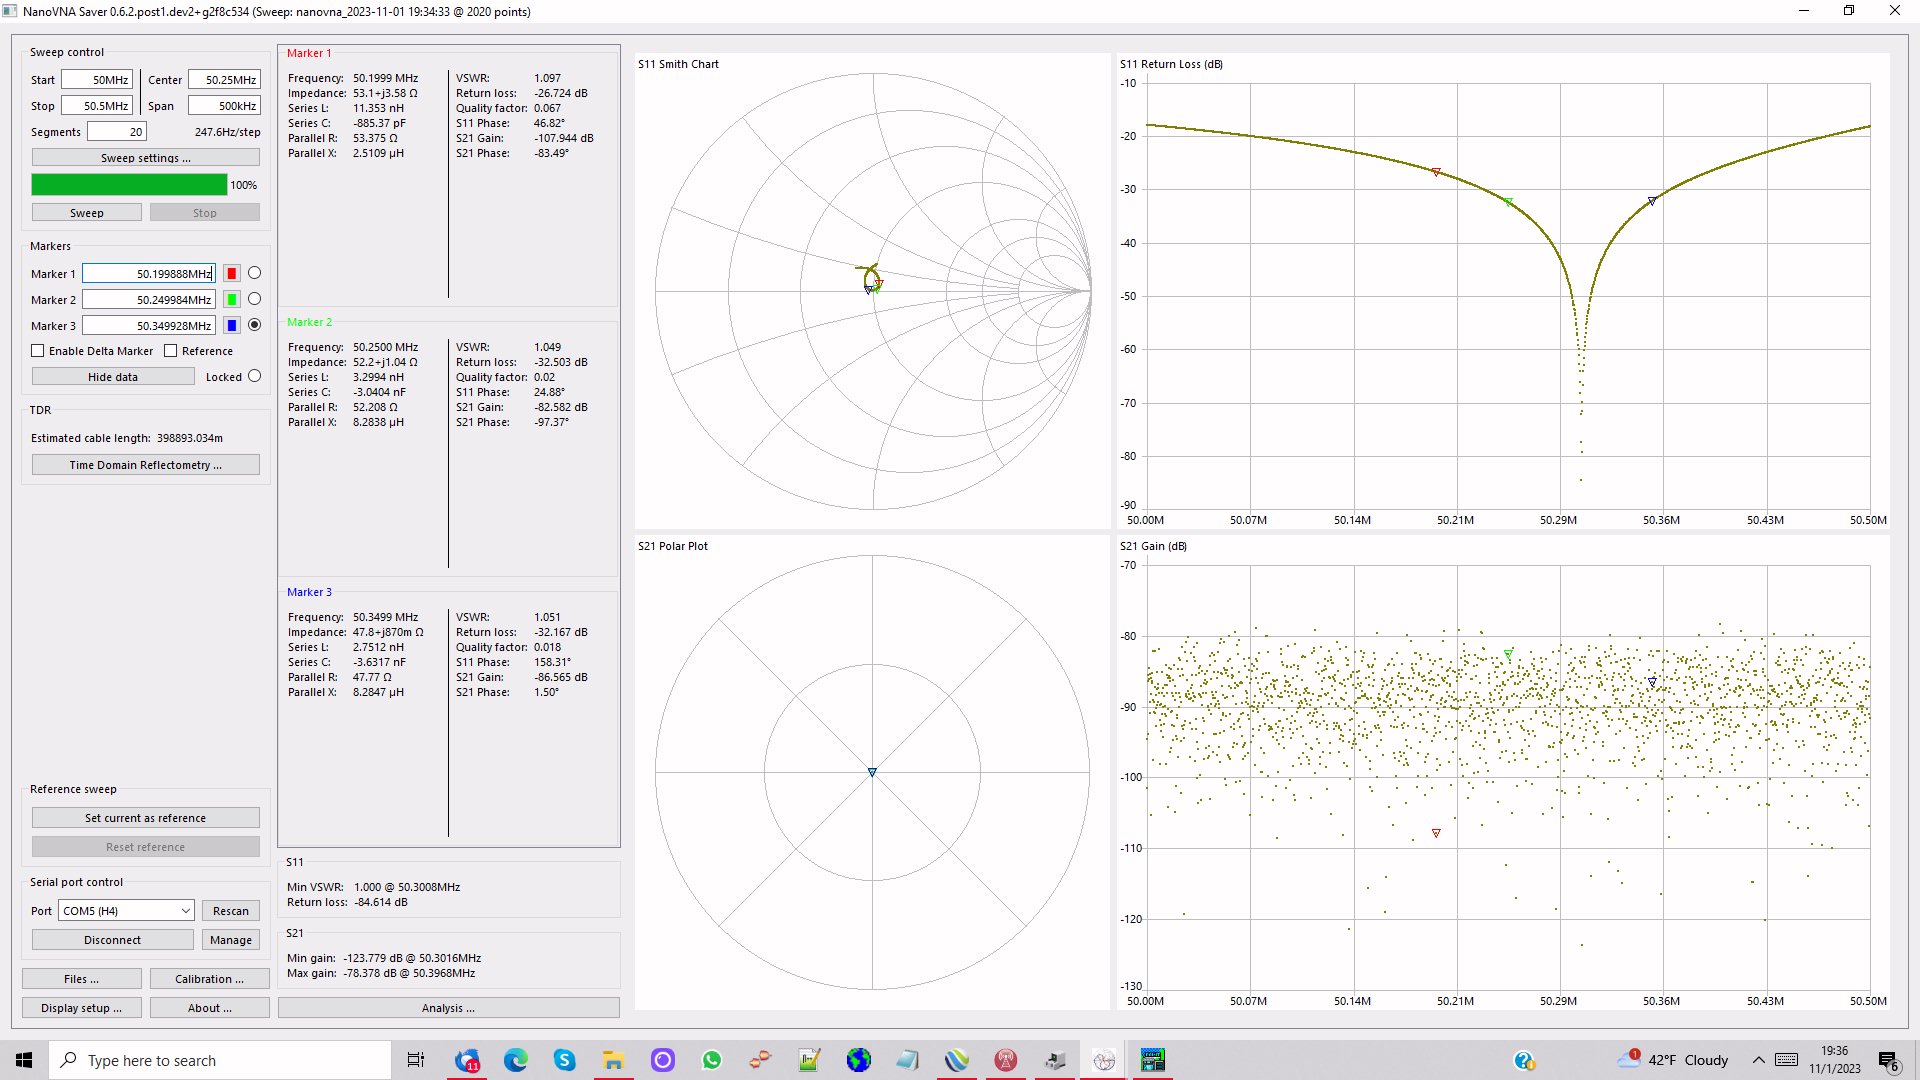Open the Sweep settings dialog

point(145,158)
